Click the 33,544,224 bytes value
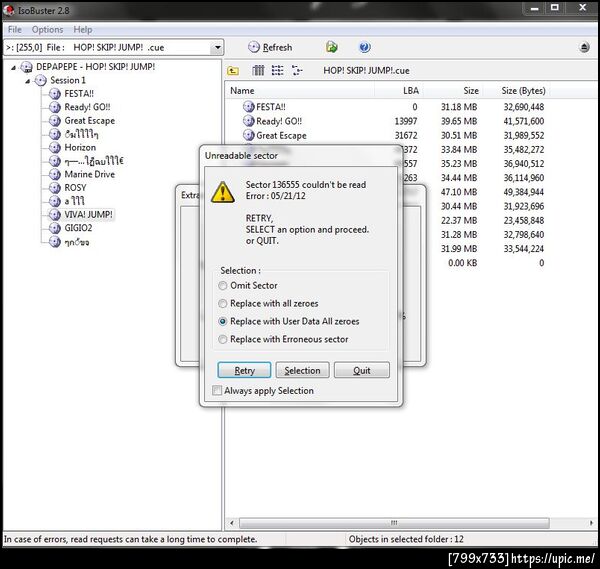The height and width of the screenshot is (569, 600). click(x=523, y=249)
